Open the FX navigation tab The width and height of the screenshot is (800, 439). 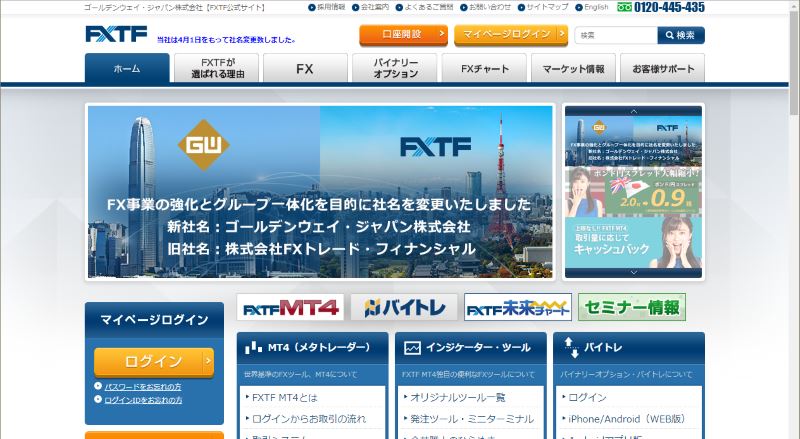click(x=305, y=68)
